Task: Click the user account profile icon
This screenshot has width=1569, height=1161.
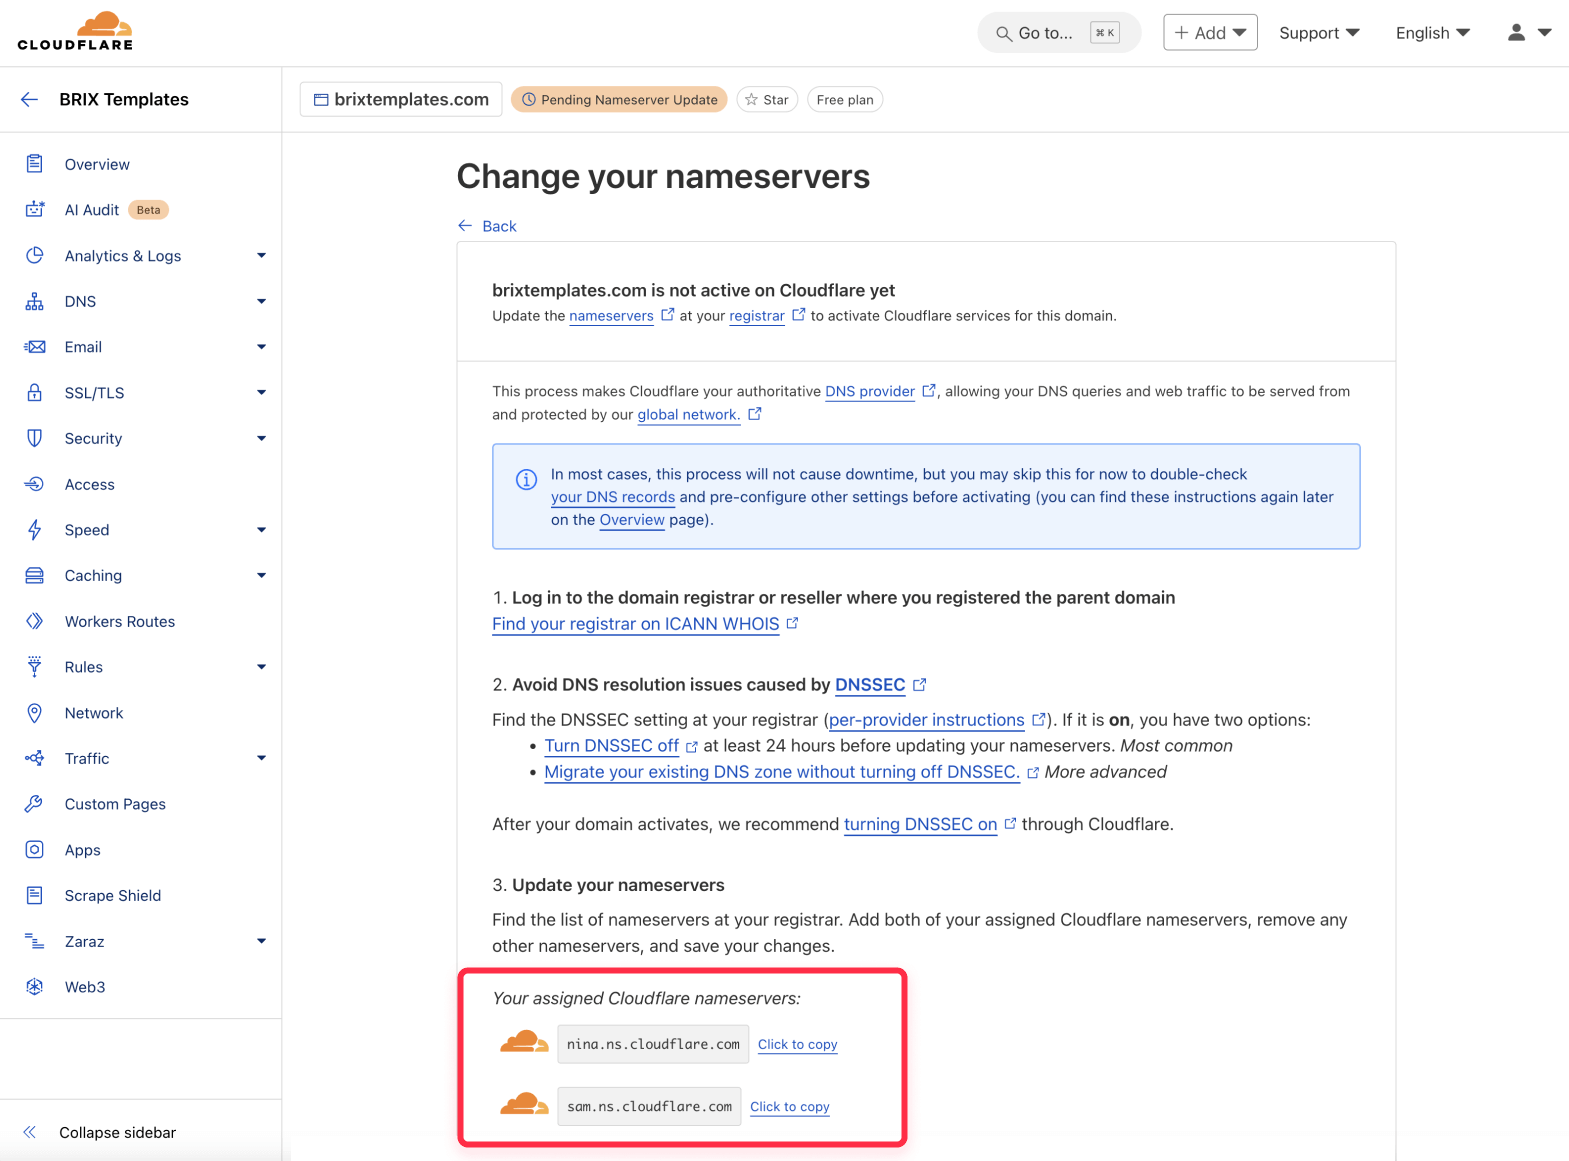Action: coord(1516,33)
